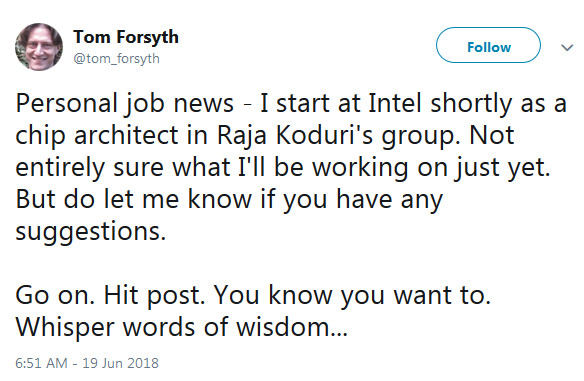Open Tom Forsyth's profile picture

39,47
